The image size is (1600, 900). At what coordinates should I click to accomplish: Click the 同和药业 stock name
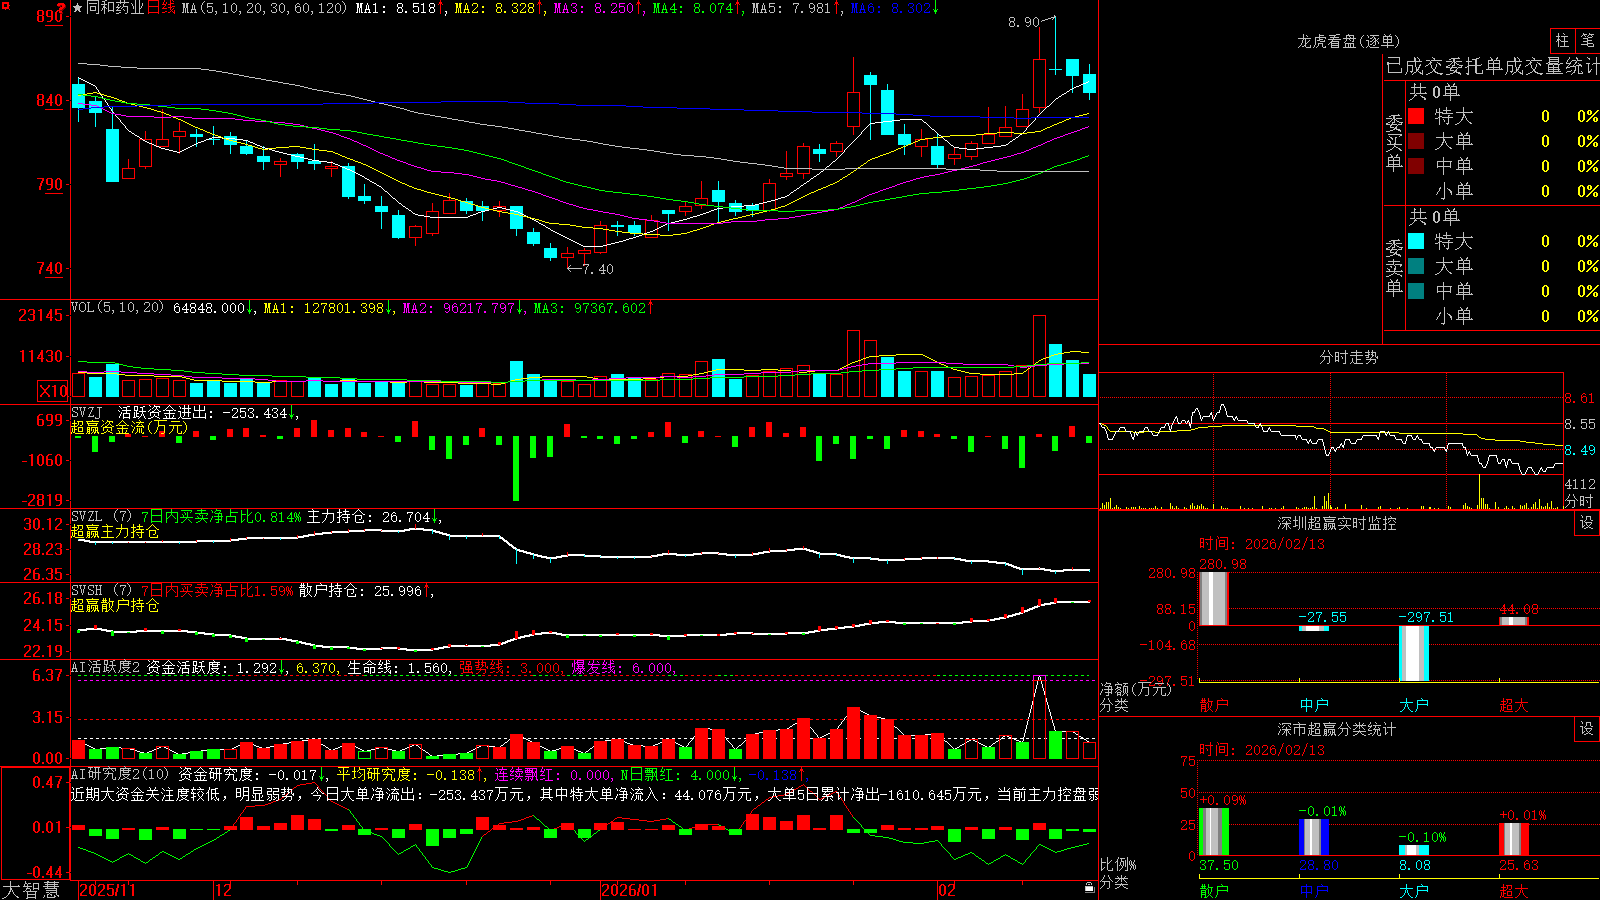pyautogui.click(x=115, y=8)
